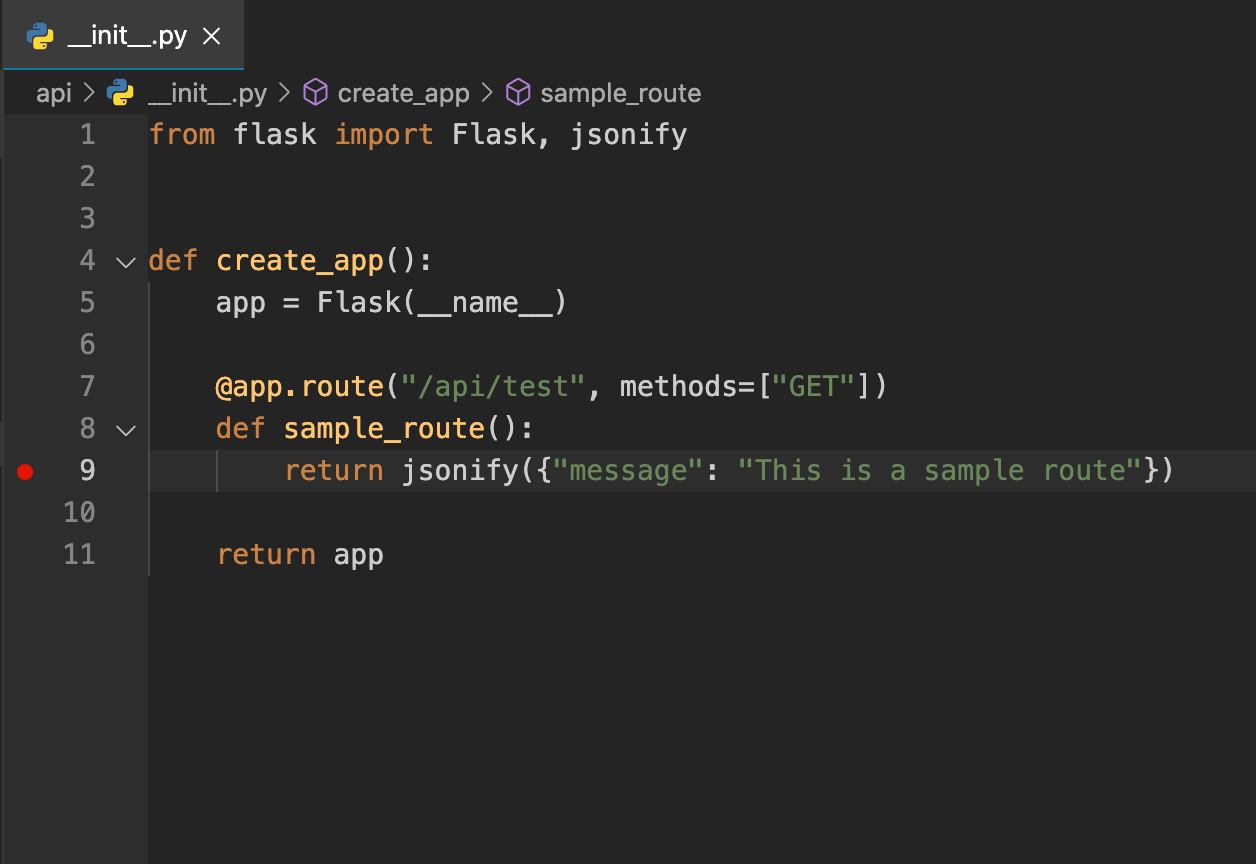Click the create_app symbol cube icon
Viewport: 1256px width, 864px height.
pyautogui.click(x=316, y=93)
